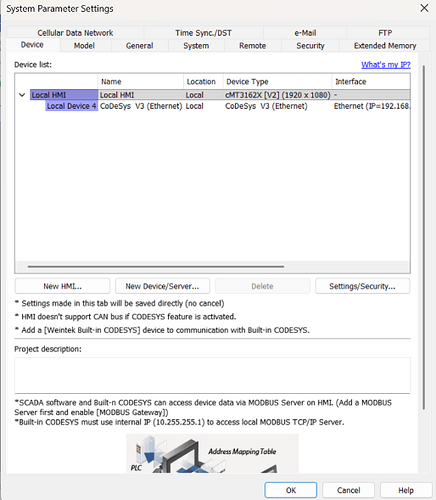Collapse the Local HMI tree node

coord(22,95)
